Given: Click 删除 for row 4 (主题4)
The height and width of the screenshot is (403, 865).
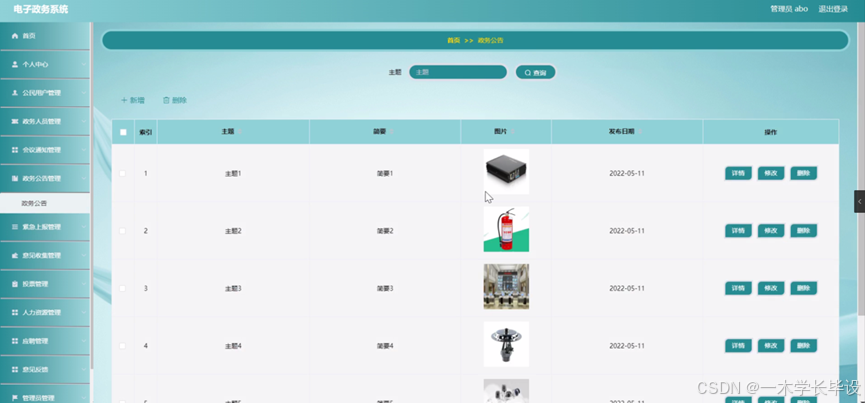Looking at the screenshot, I should (803, 346).
